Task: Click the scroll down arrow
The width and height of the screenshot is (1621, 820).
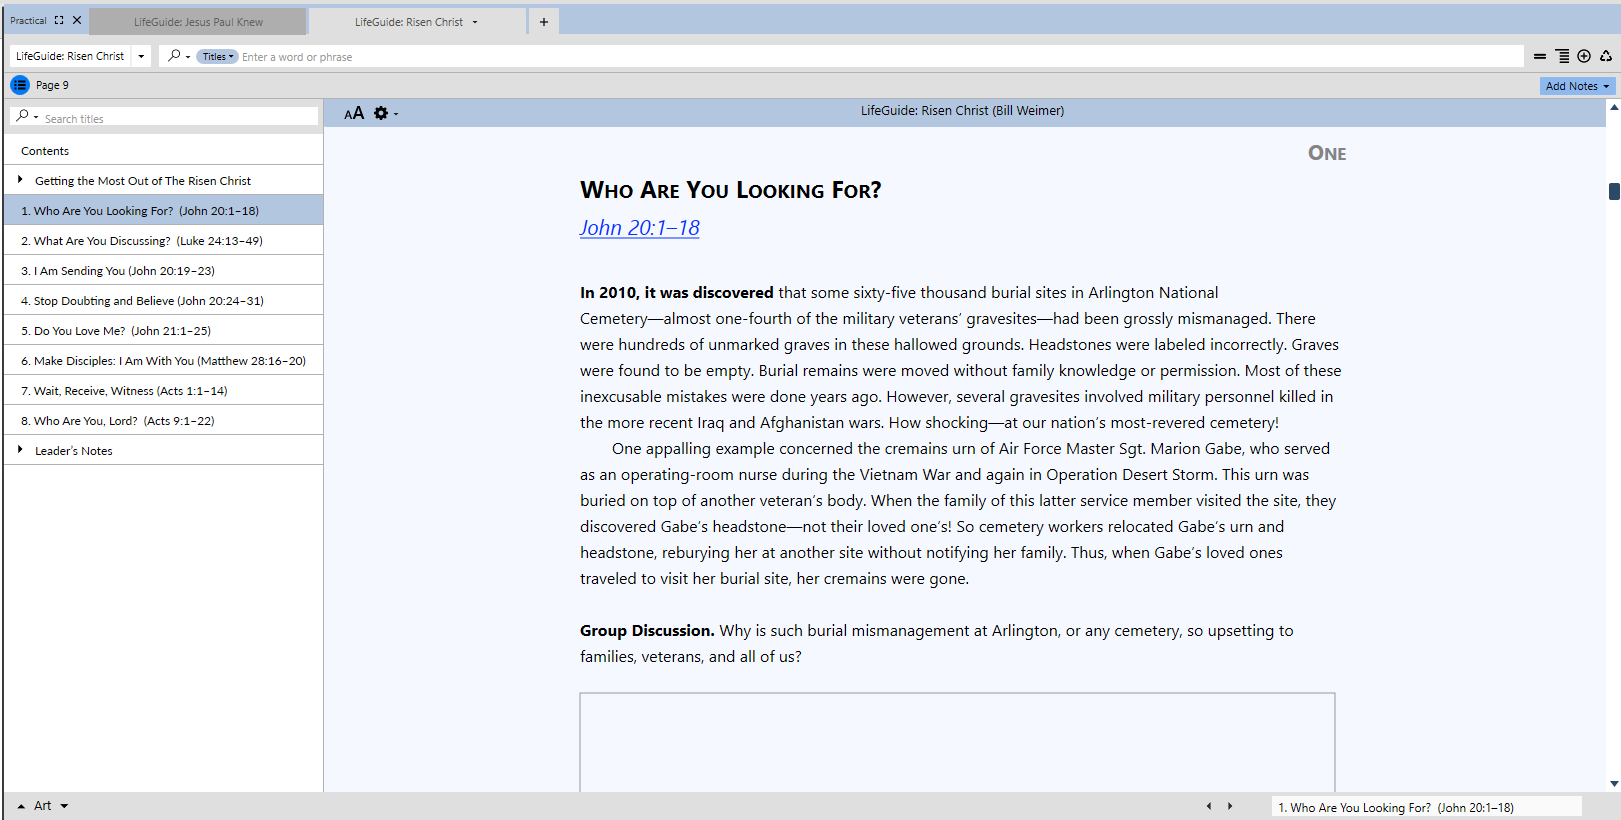Action: coord(1614,784)
